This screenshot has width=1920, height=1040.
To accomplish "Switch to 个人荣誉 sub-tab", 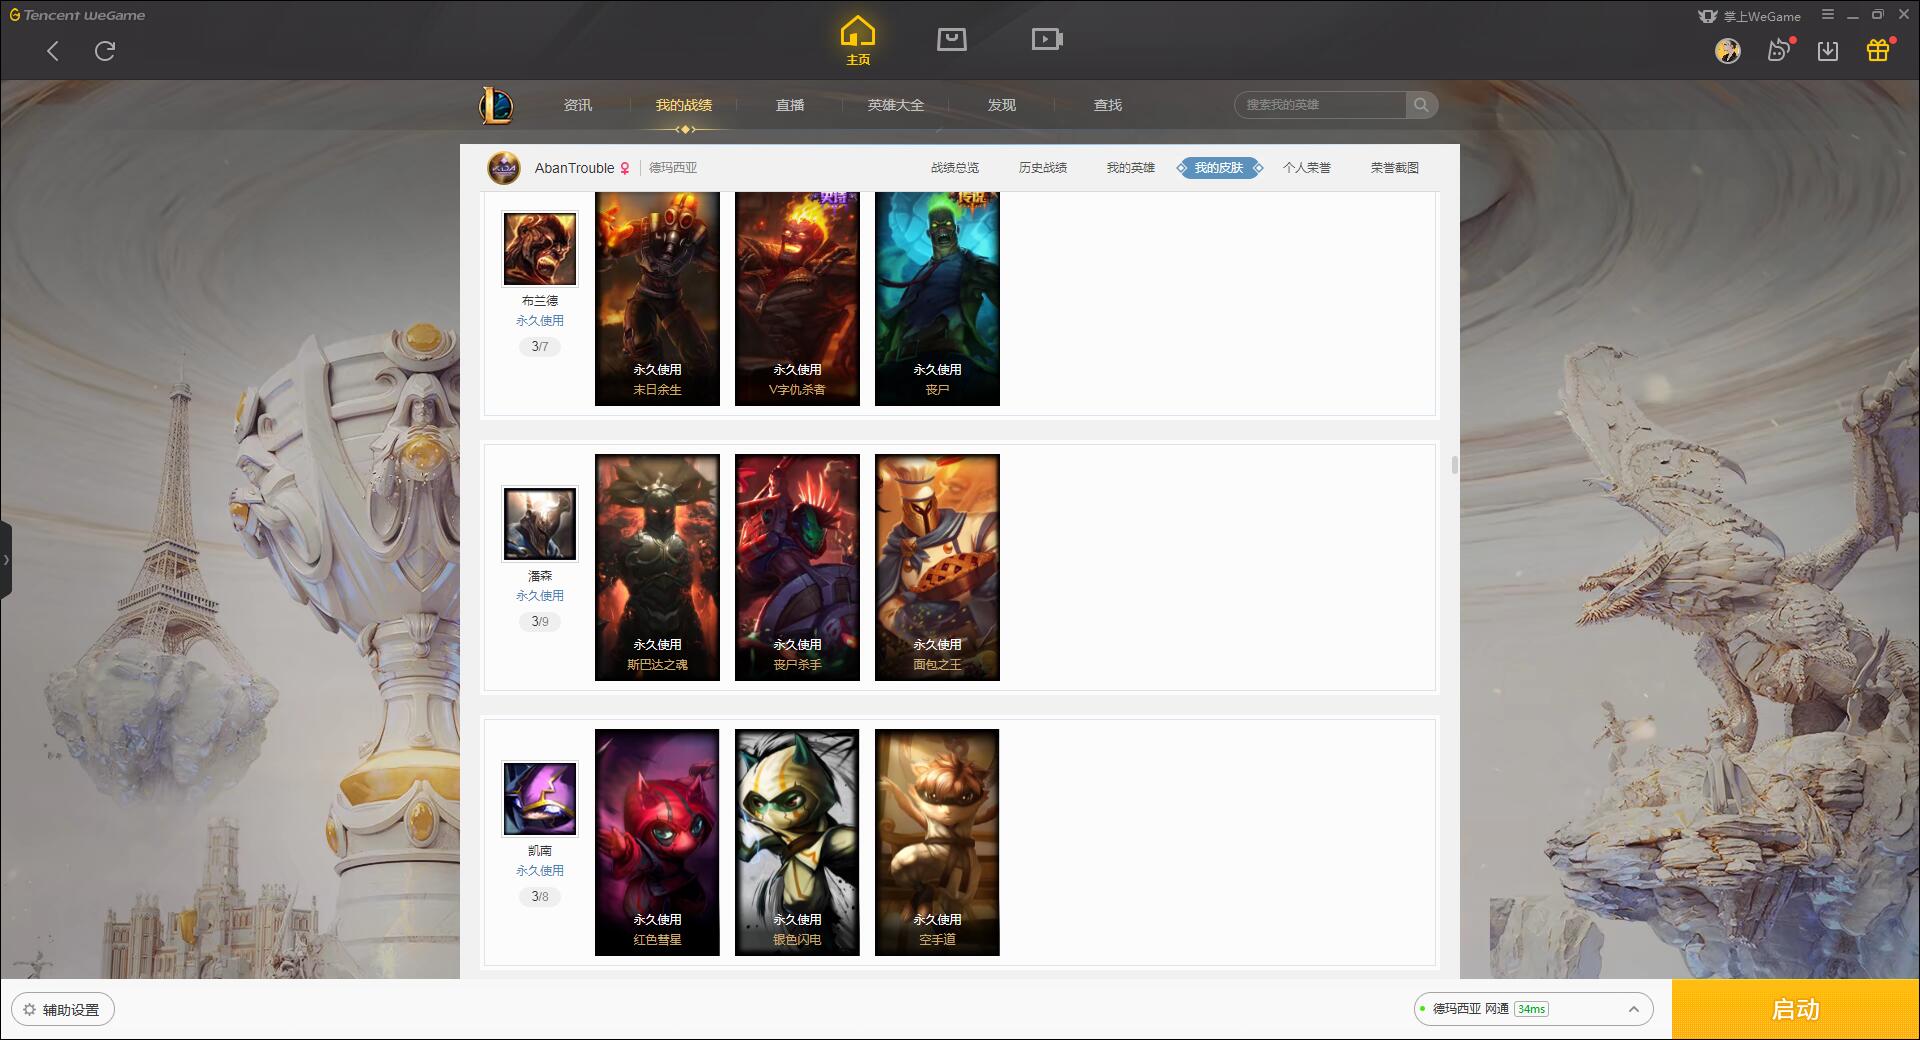I will 1307,168.
